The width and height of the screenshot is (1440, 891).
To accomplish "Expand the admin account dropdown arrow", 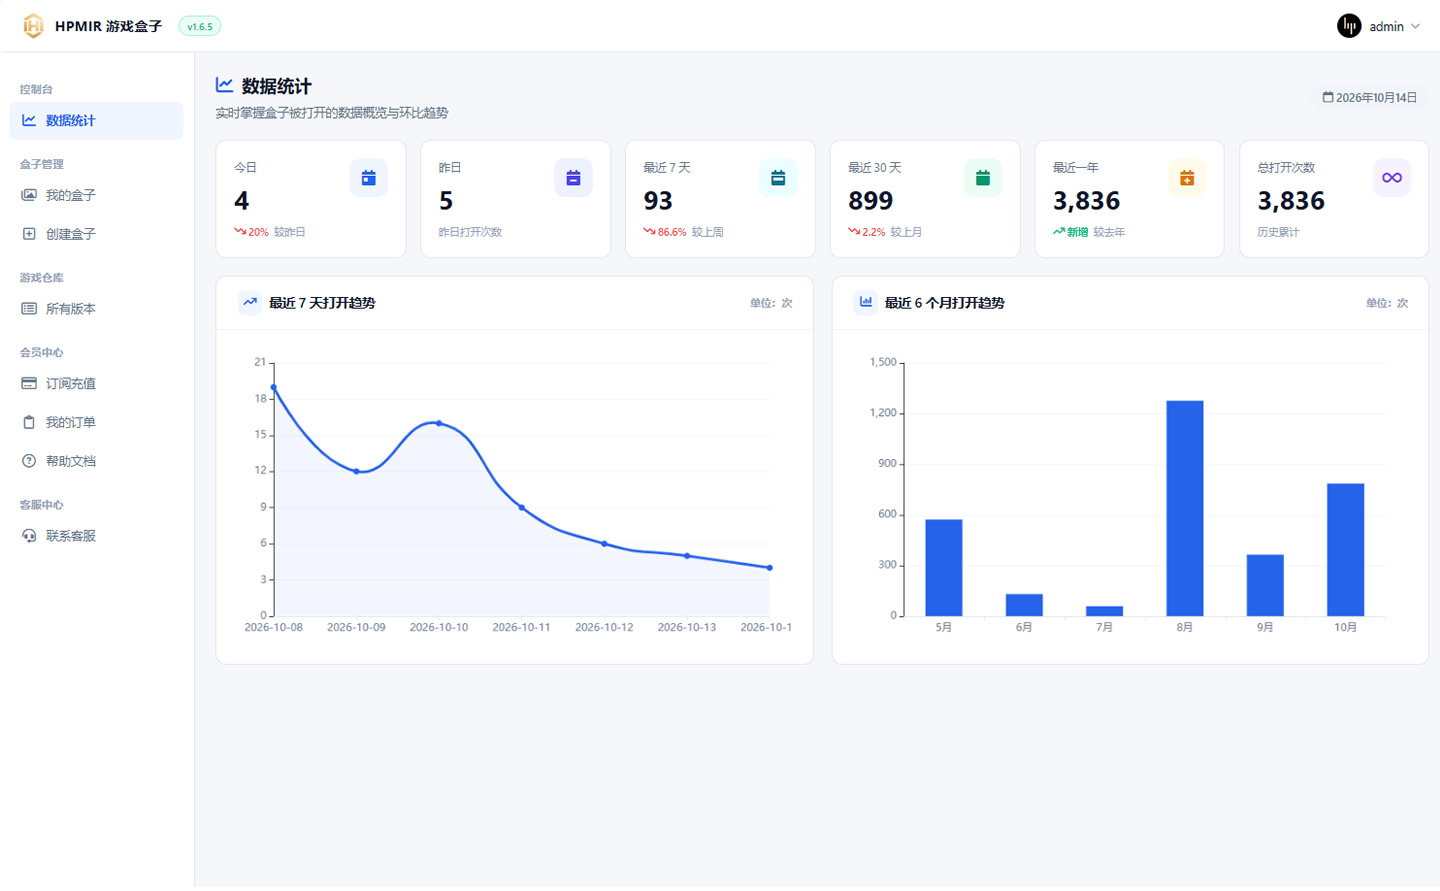I will pyautogui.click(x=1415, y=27).
